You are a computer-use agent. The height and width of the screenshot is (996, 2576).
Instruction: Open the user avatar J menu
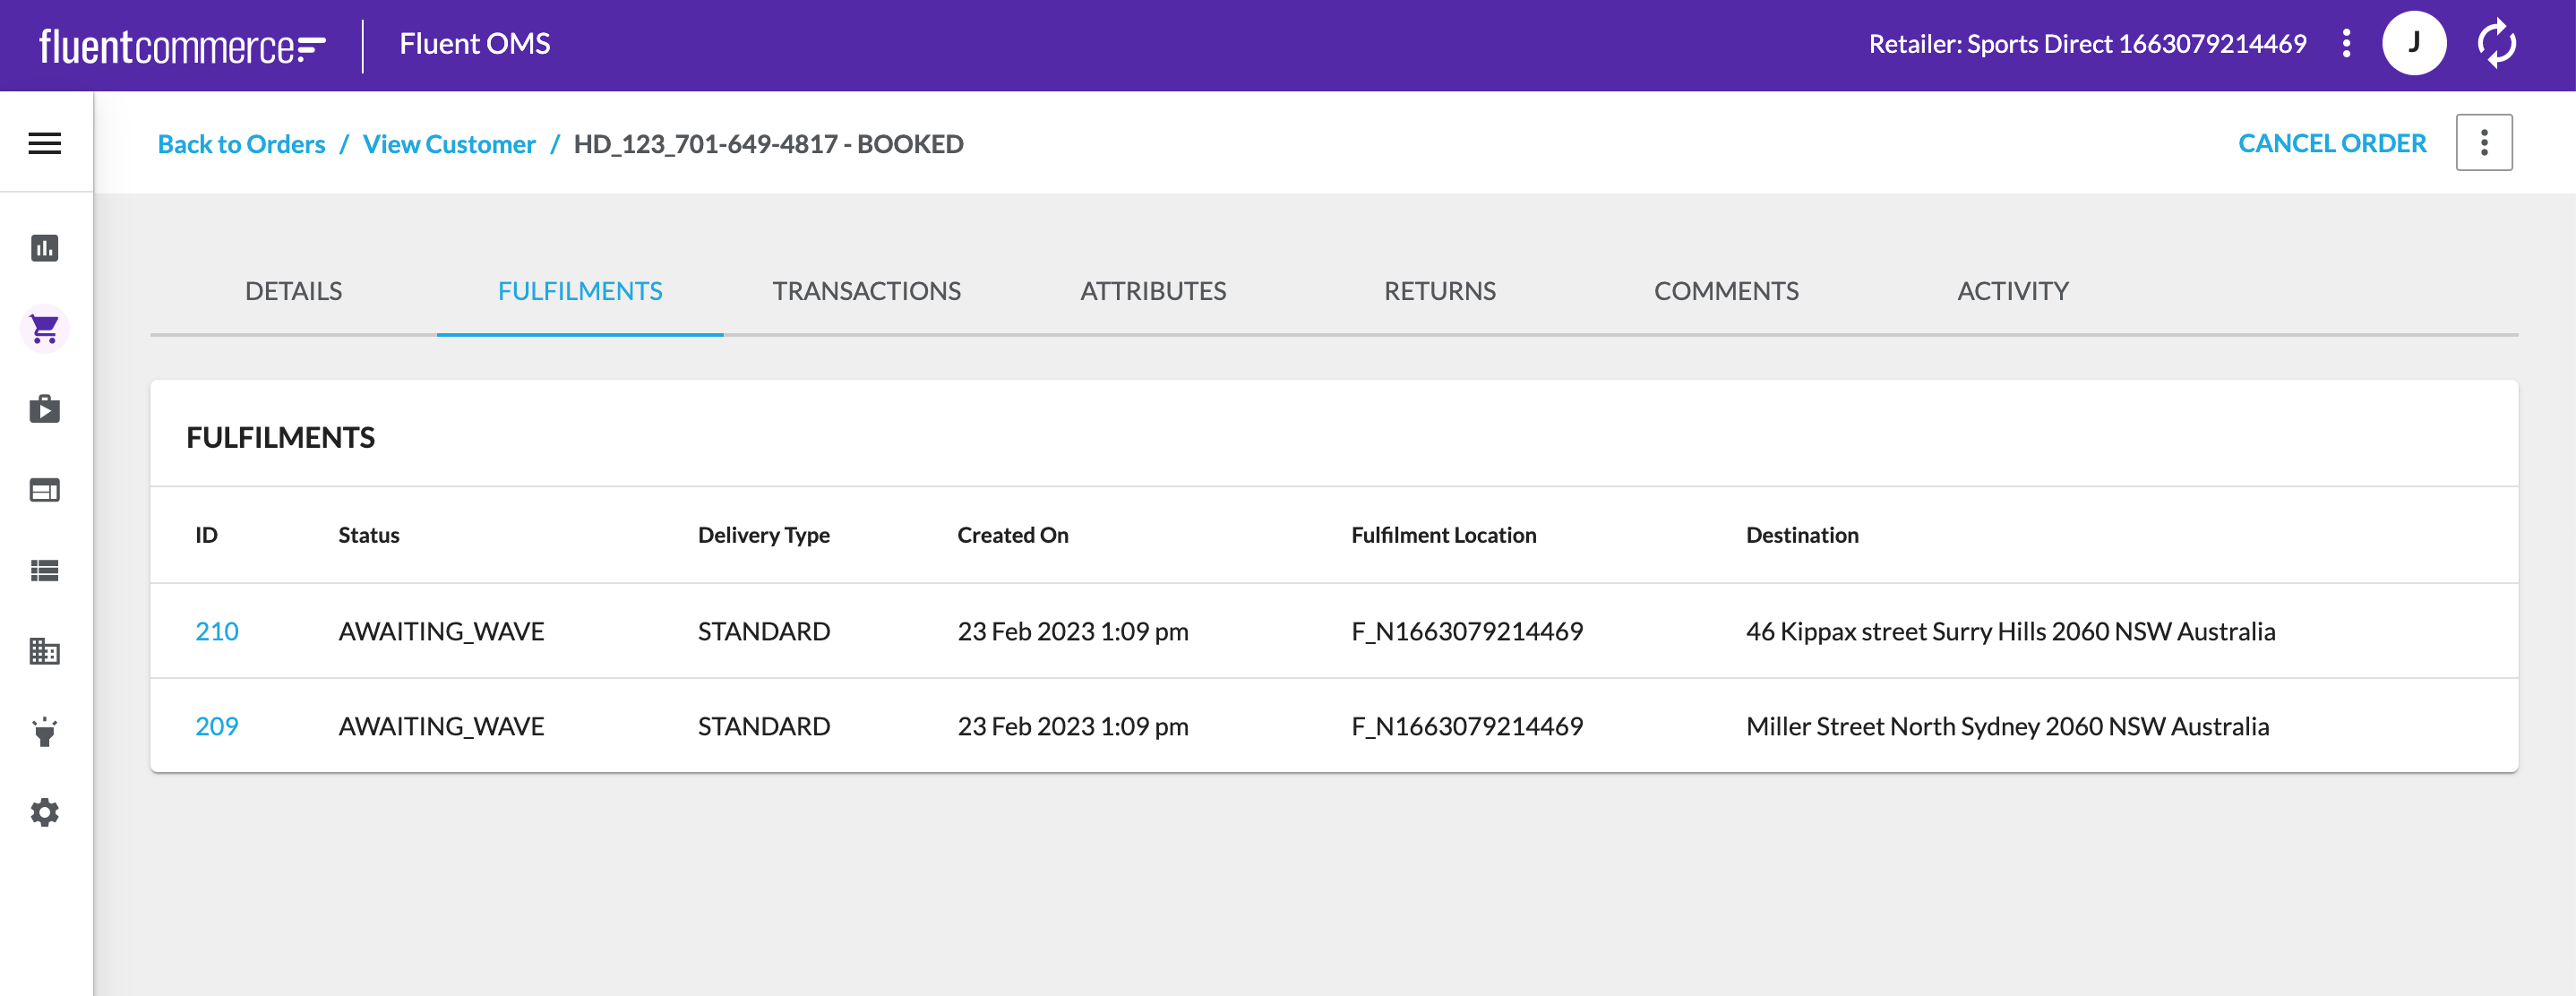(x=2413, y=44)
